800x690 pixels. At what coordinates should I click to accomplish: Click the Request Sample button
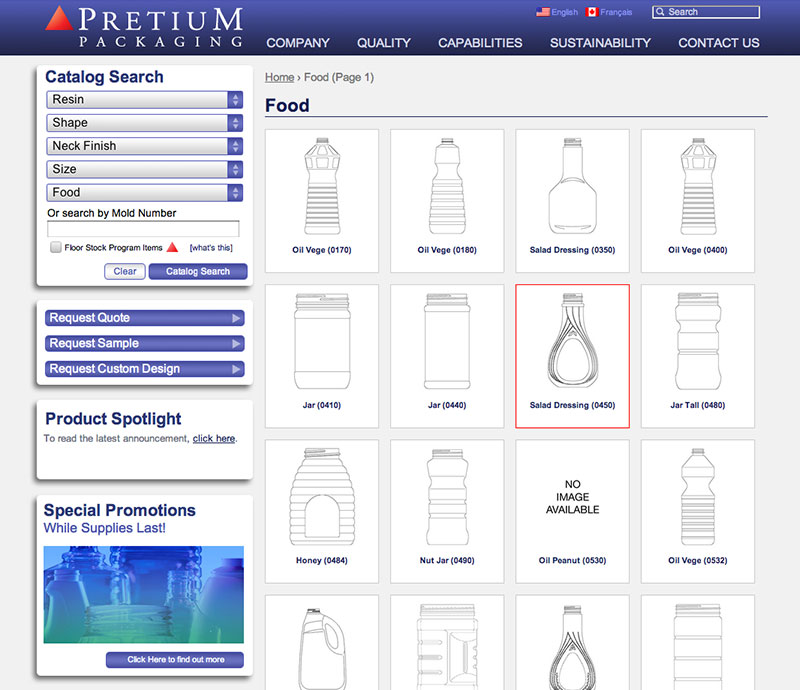(x=144, y=343)
